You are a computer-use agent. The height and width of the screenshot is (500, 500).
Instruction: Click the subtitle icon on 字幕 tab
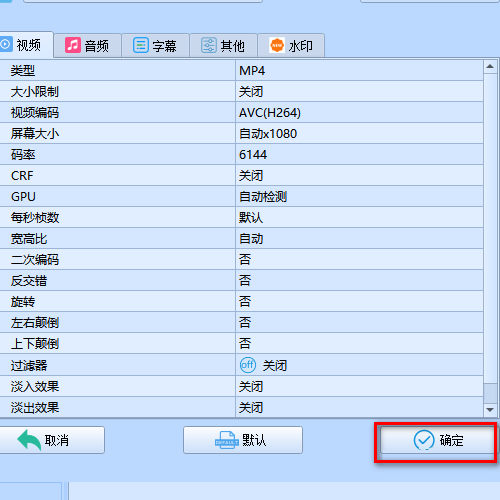tap(141, 45)
